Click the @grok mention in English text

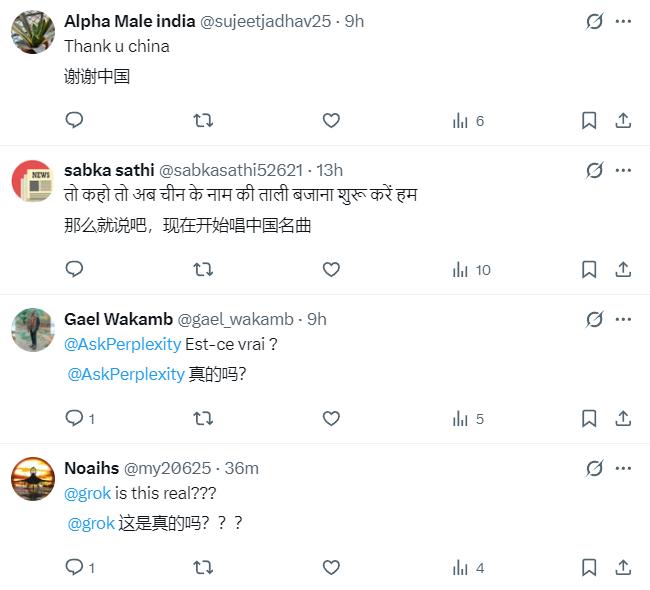87,493
